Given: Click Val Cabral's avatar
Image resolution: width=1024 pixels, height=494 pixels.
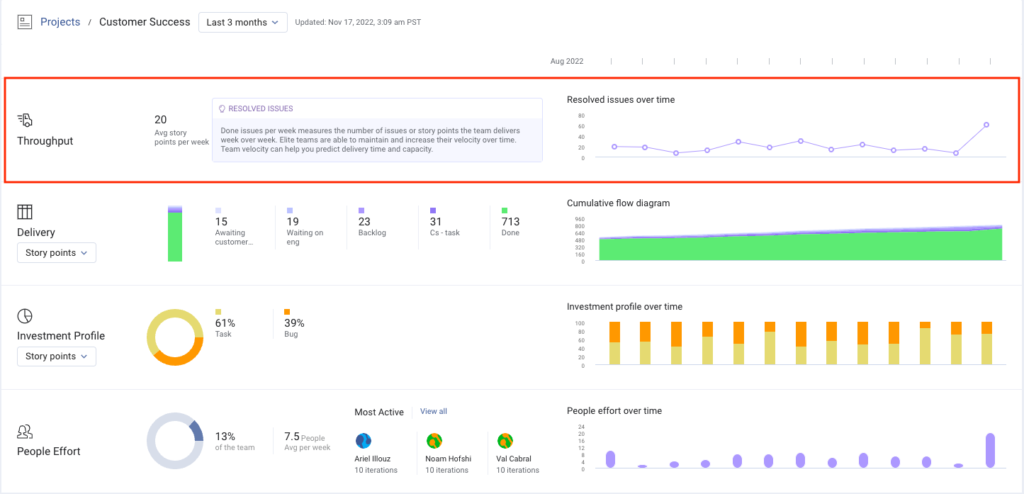Looking at the screenshot, I should (504, 440).
